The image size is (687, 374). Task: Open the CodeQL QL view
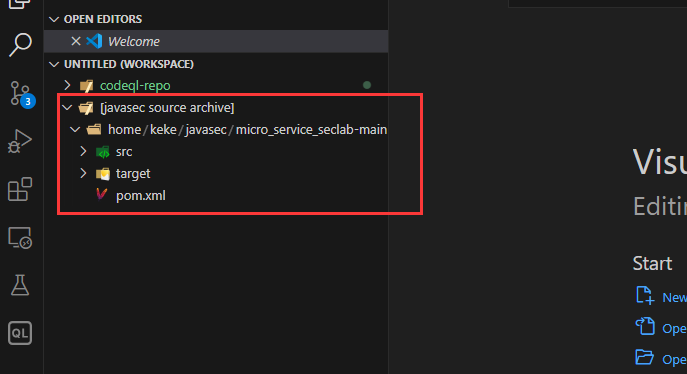20,333
